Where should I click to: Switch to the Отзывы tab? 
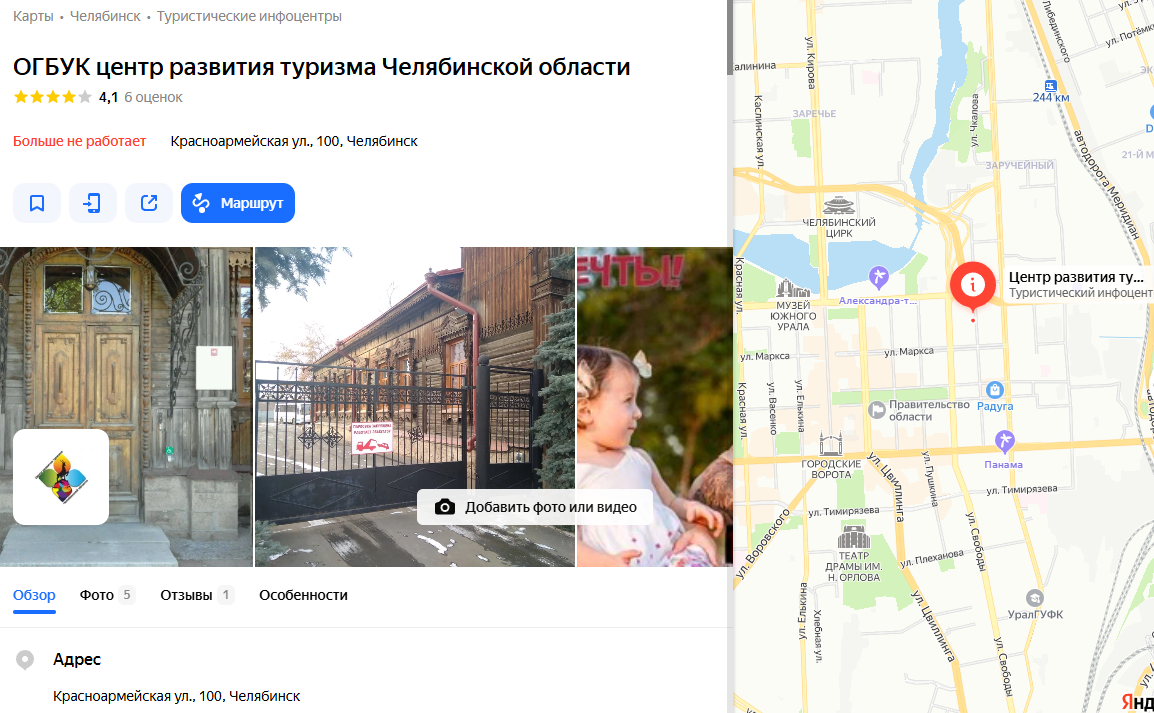197,595
